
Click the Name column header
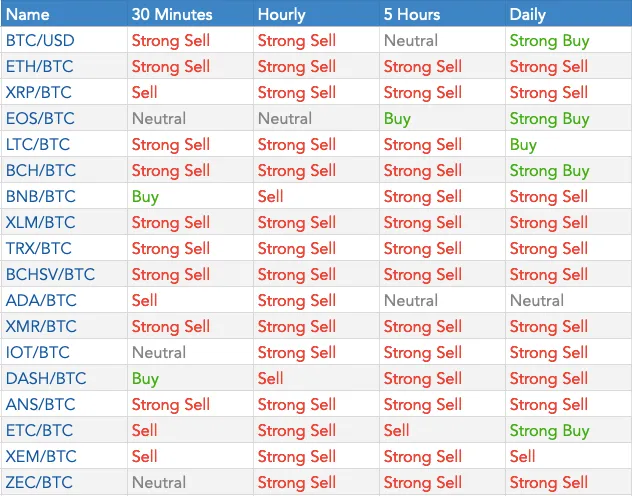[28, 15]
